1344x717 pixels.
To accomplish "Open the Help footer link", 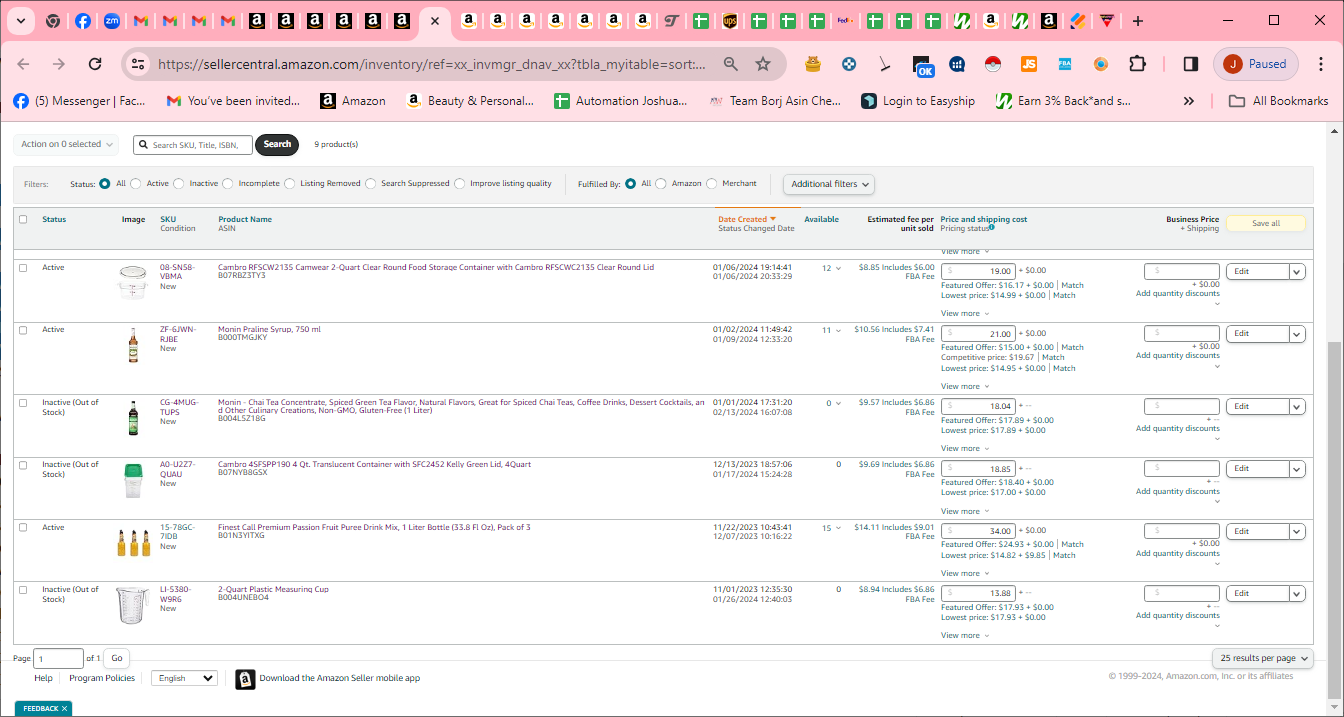I will 43,678.
